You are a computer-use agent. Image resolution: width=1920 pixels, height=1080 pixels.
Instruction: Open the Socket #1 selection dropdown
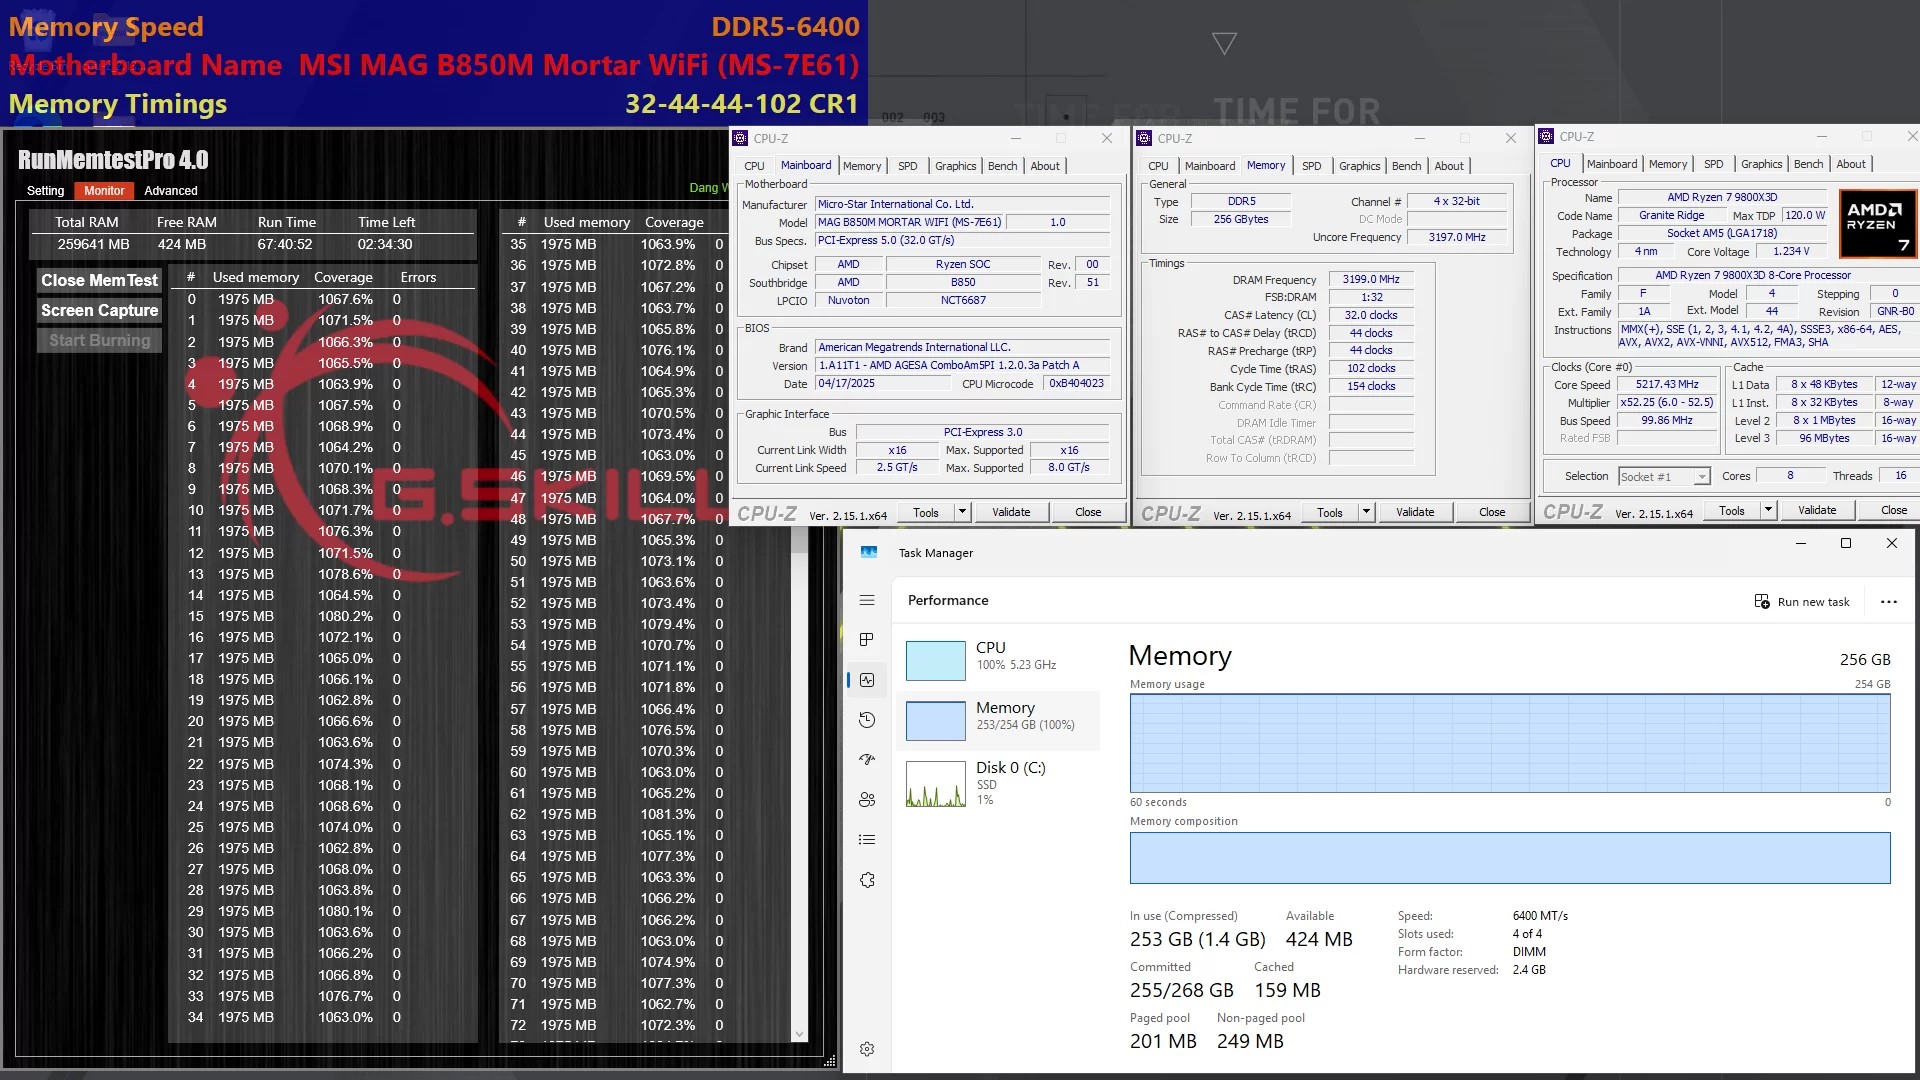tap(1703, 476)
